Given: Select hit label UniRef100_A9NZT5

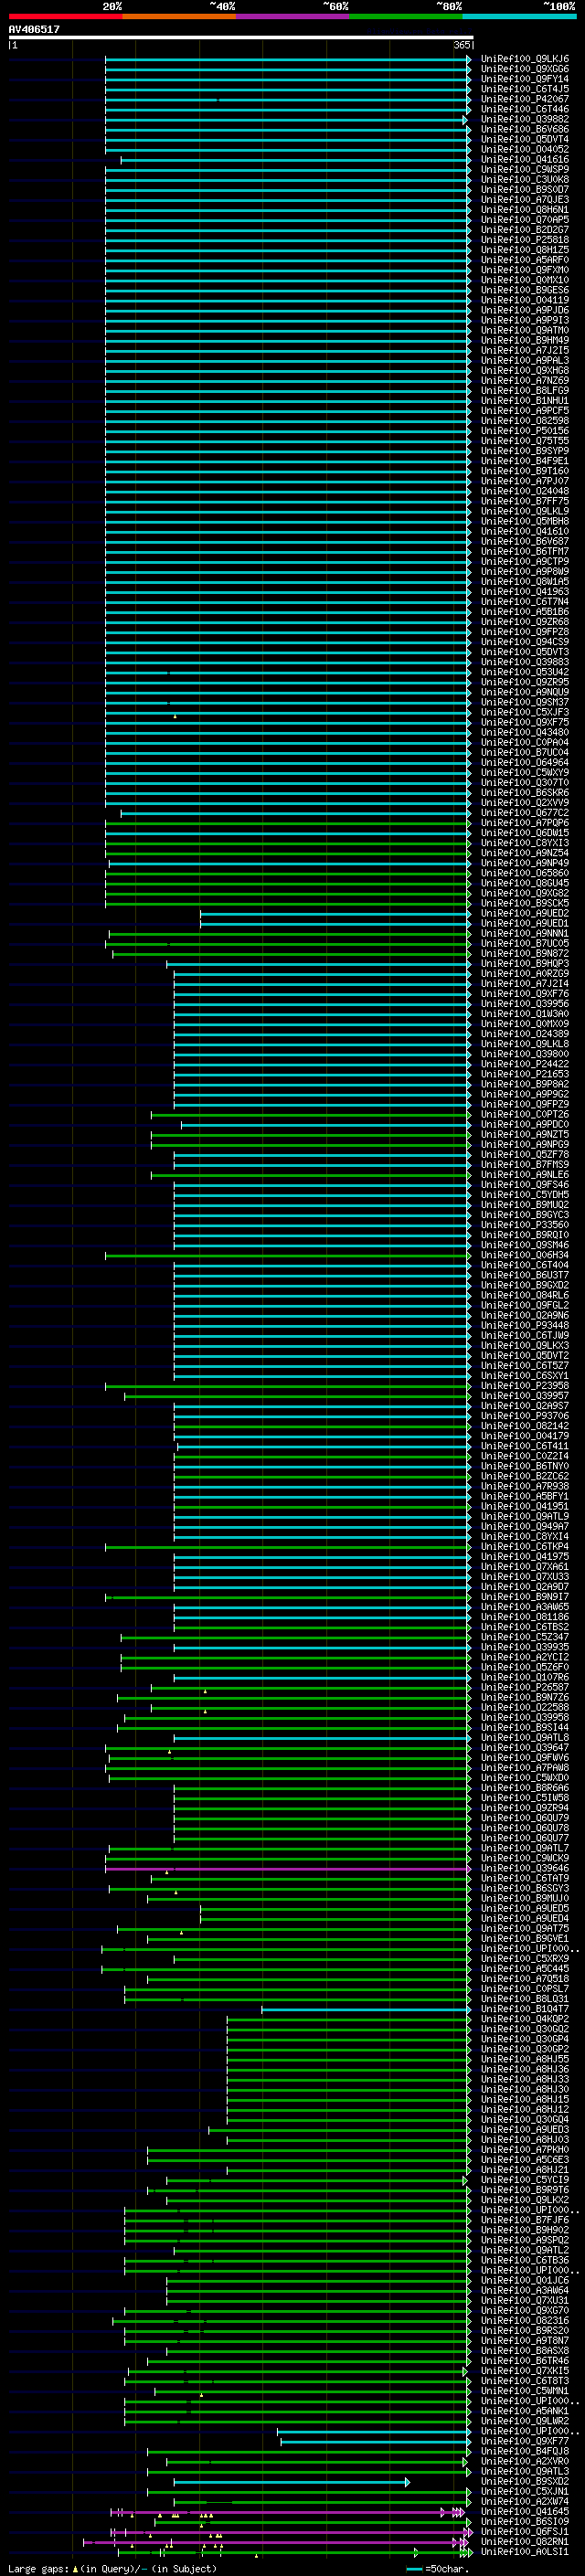Looking at the screenshot, I should [525, 1134].
